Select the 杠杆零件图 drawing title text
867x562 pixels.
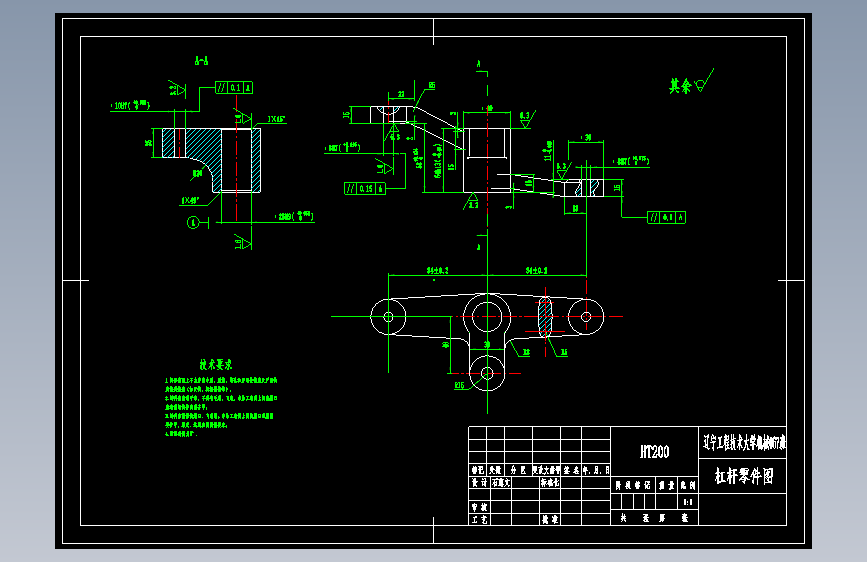pyautogui.click(x=744, y=476)
